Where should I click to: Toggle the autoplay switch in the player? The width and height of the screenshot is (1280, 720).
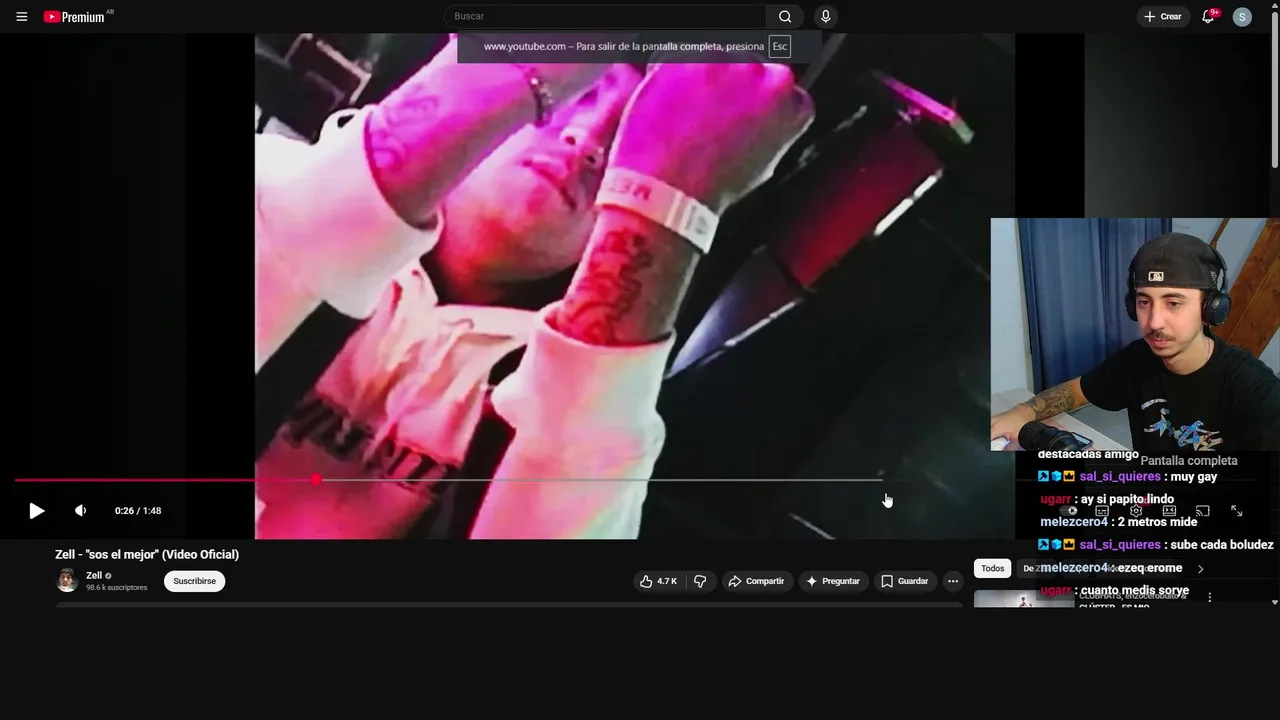point(1068,511)
